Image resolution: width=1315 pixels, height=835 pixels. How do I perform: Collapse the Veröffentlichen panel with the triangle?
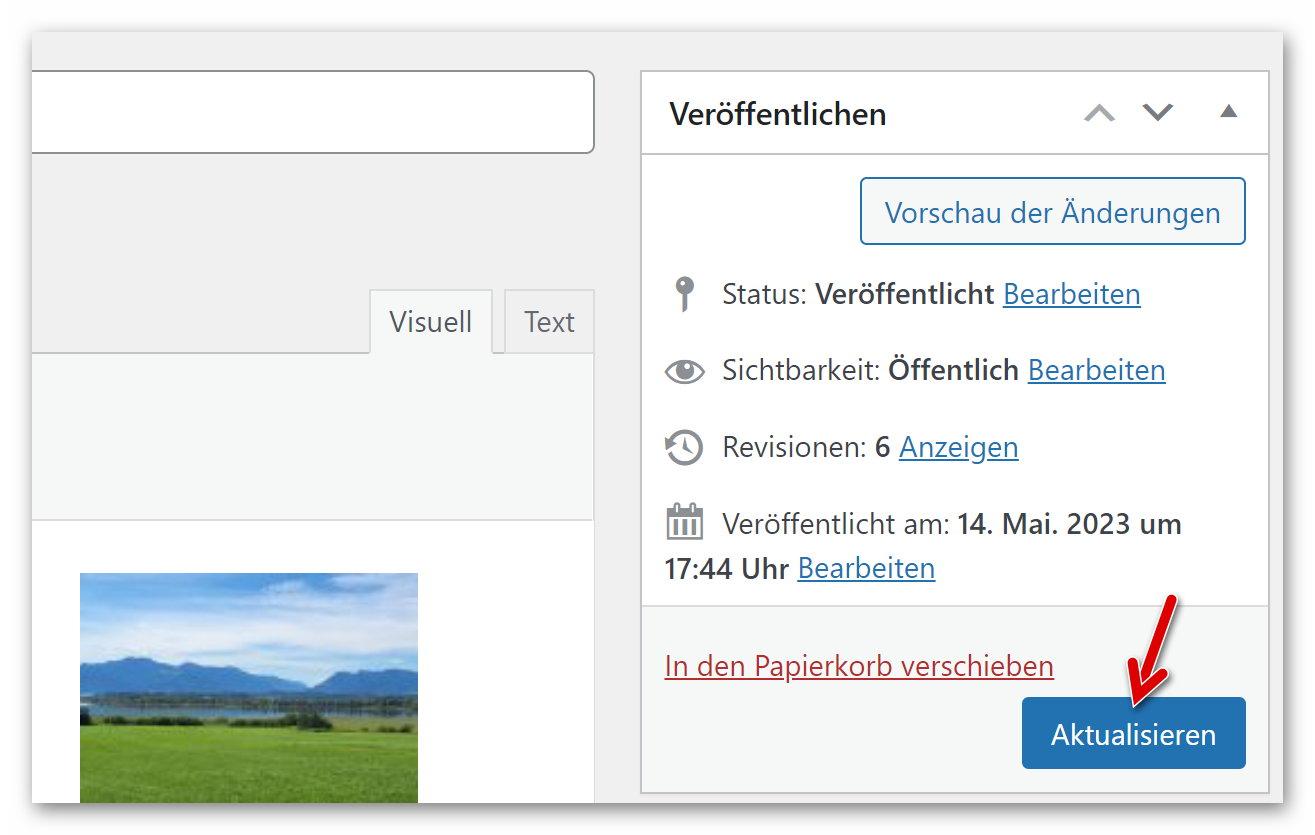click(x=1228, y=112)
